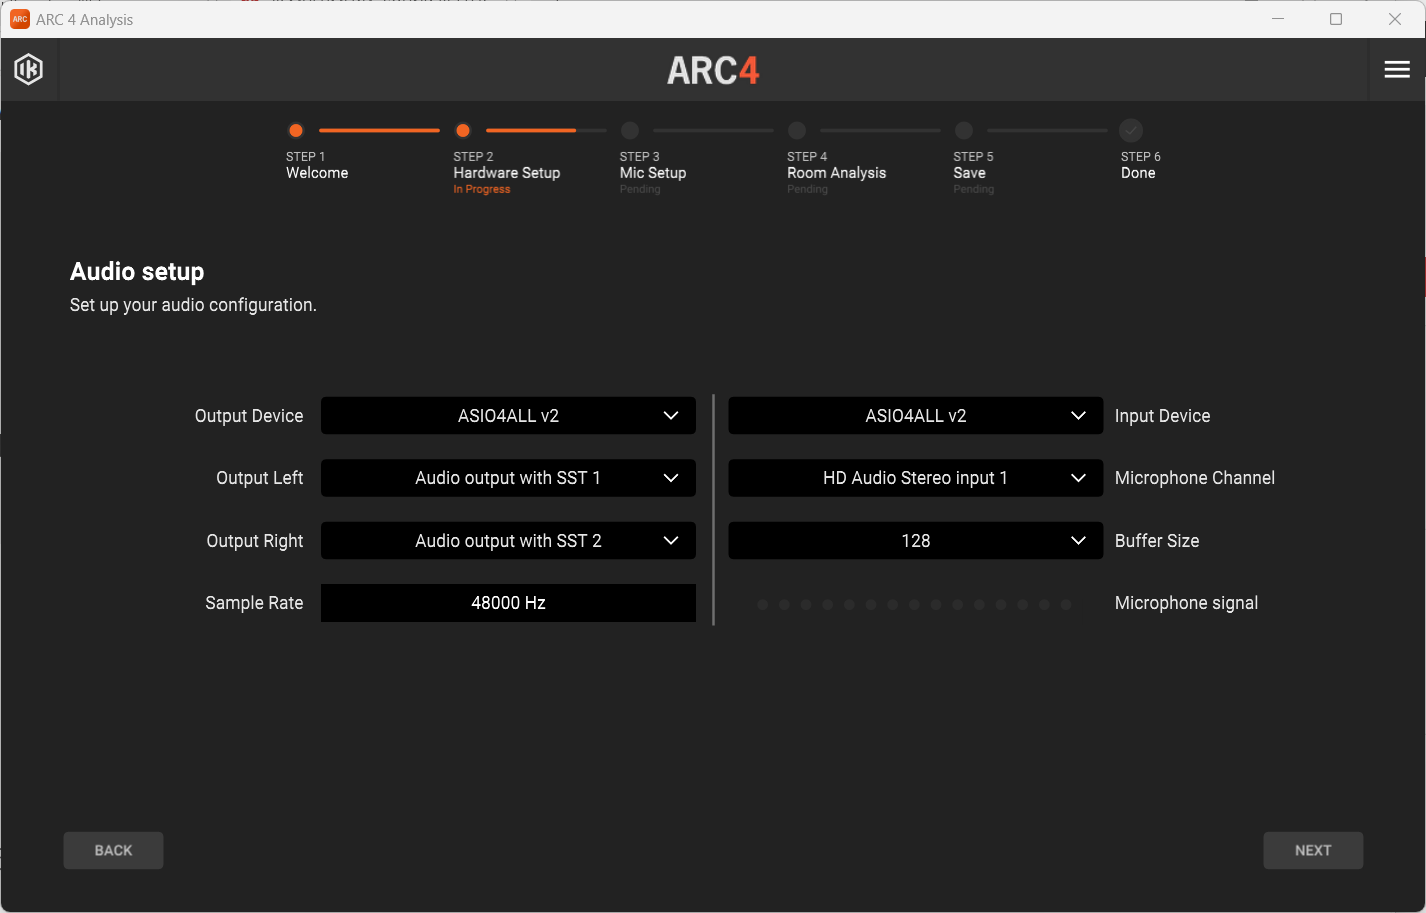The height and width of the screenshot is (913, 1426).
Task: Click the Output Left label
Action: click(x=260, y=478)
